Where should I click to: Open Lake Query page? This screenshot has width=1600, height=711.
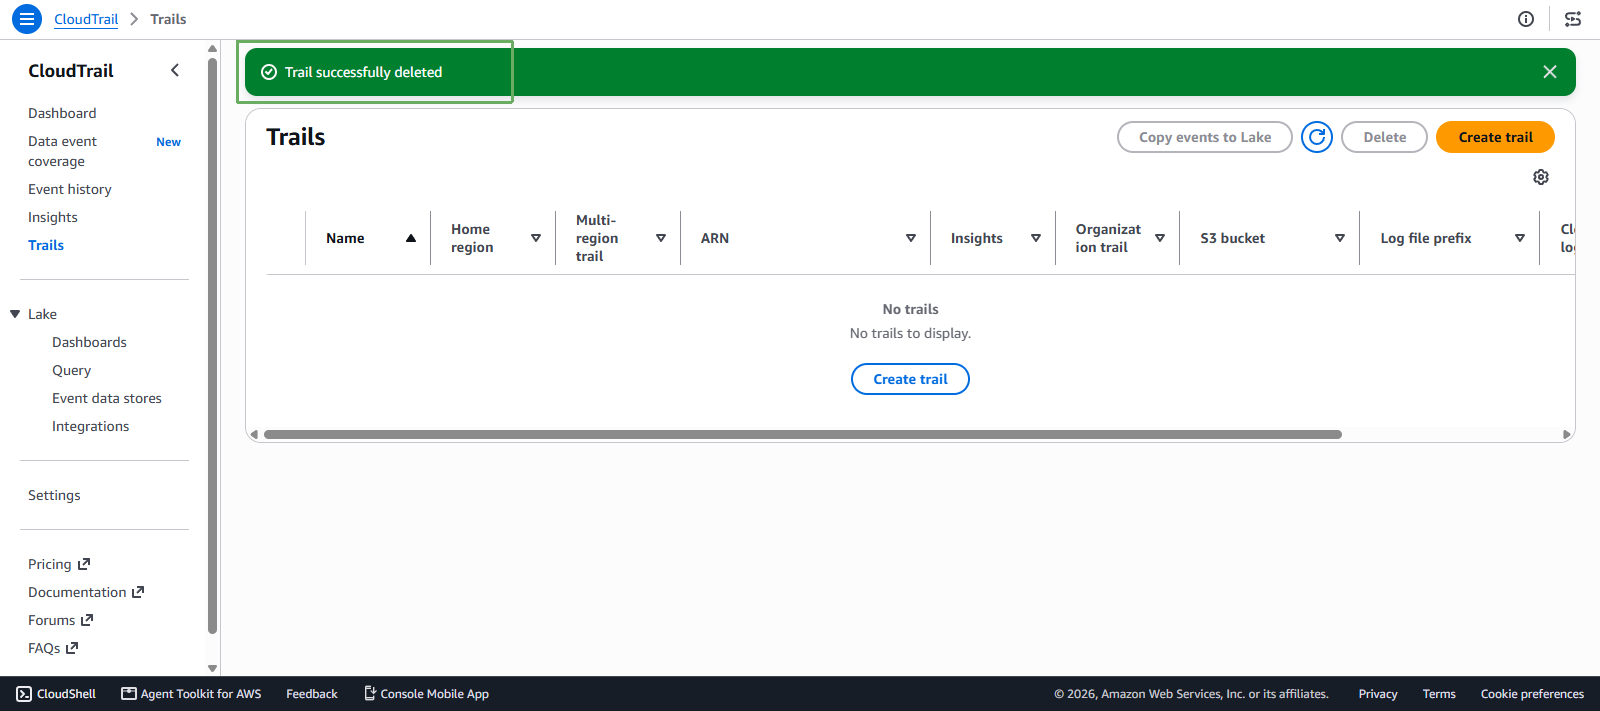(x=71, y=370)
